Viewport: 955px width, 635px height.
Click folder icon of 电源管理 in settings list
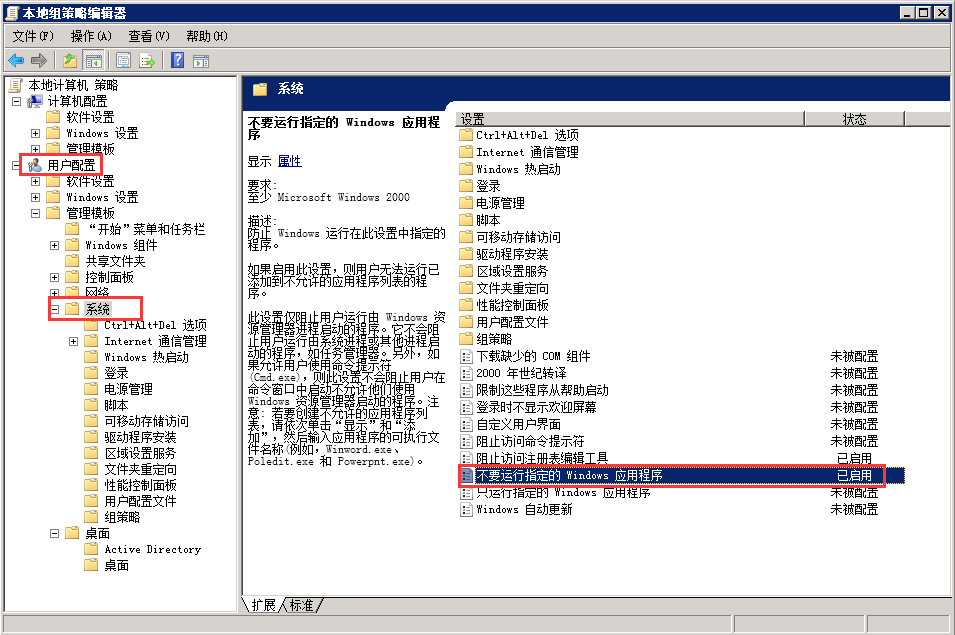[x=466, y=203]
